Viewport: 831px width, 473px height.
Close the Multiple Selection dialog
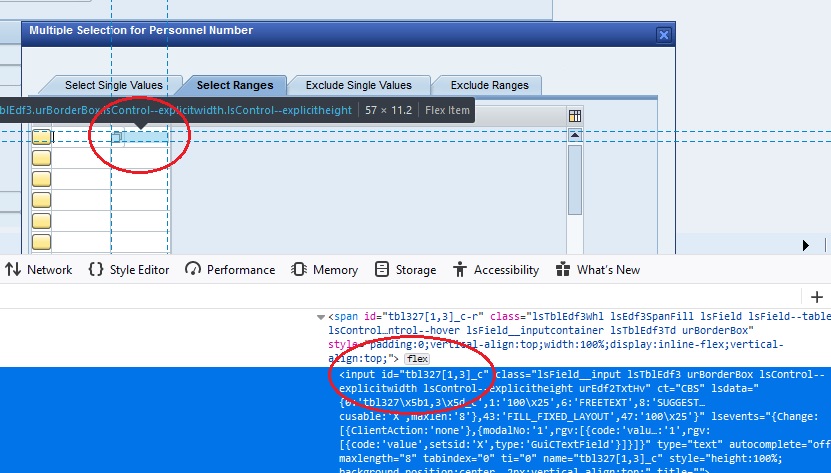664,35
